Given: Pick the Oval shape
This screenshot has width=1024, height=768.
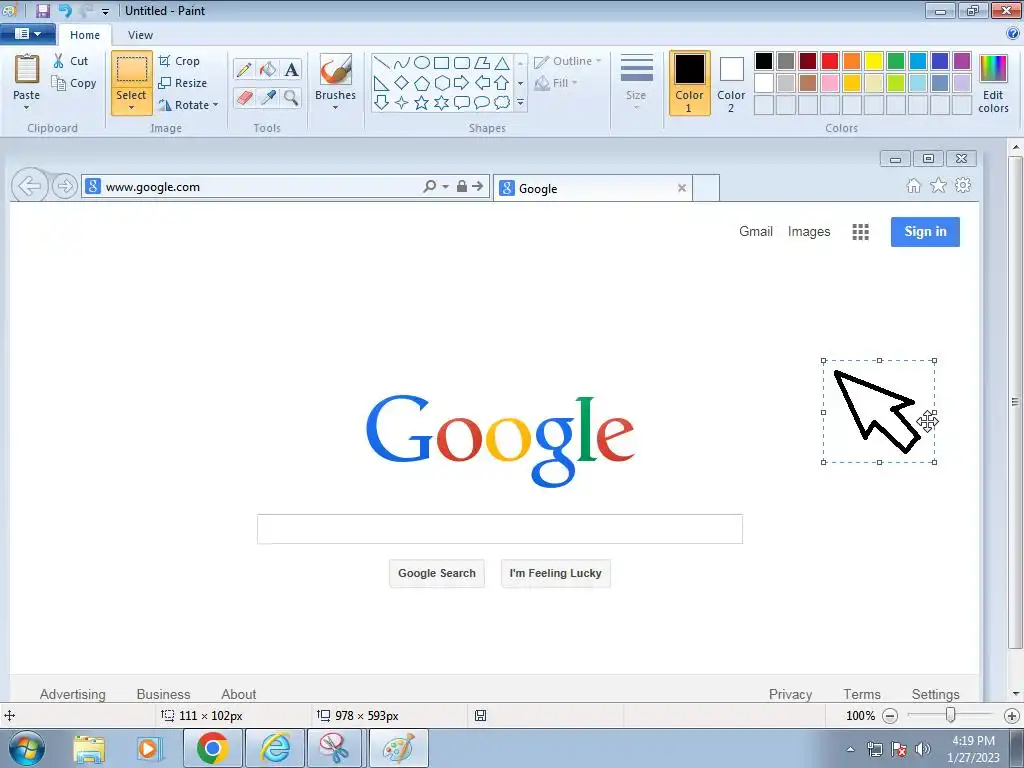Looking at the screenshot, I should (422, 63).
